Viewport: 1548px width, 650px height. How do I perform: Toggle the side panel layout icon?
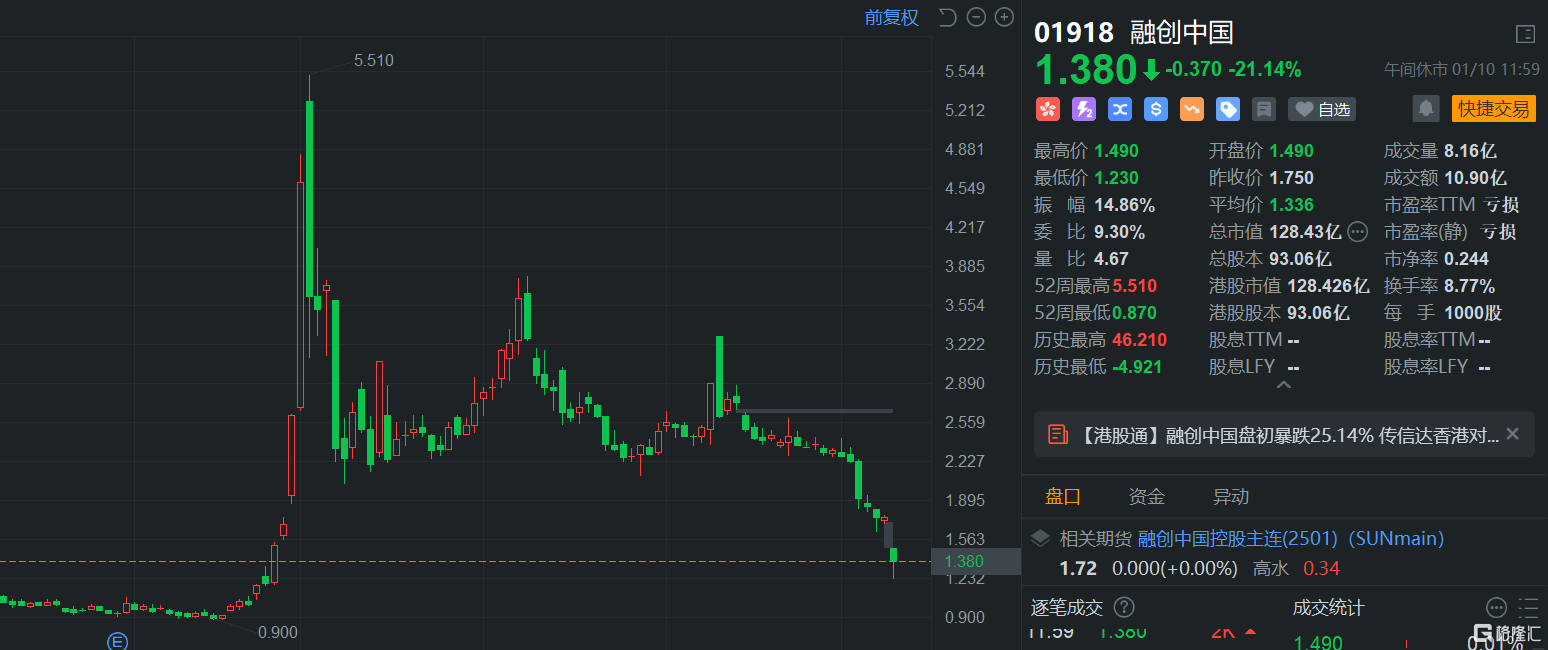pos(1525,34)
